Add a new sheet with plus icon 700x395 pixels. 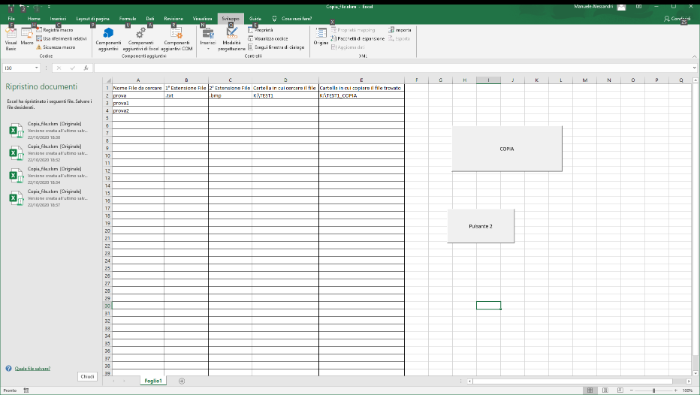[x=182, y=381]
